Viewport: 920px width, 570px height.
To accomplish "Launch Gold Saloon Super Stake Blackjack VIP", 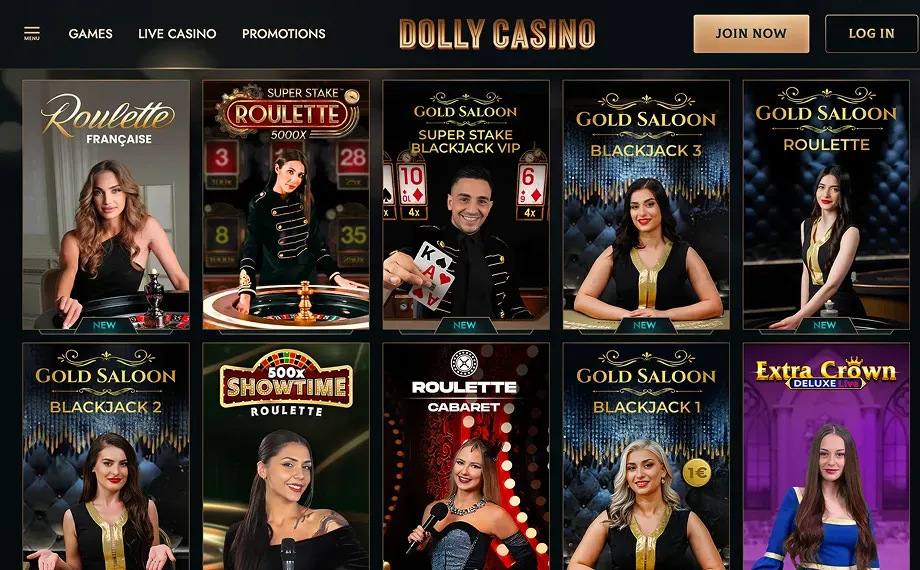I will click(466, 205).
